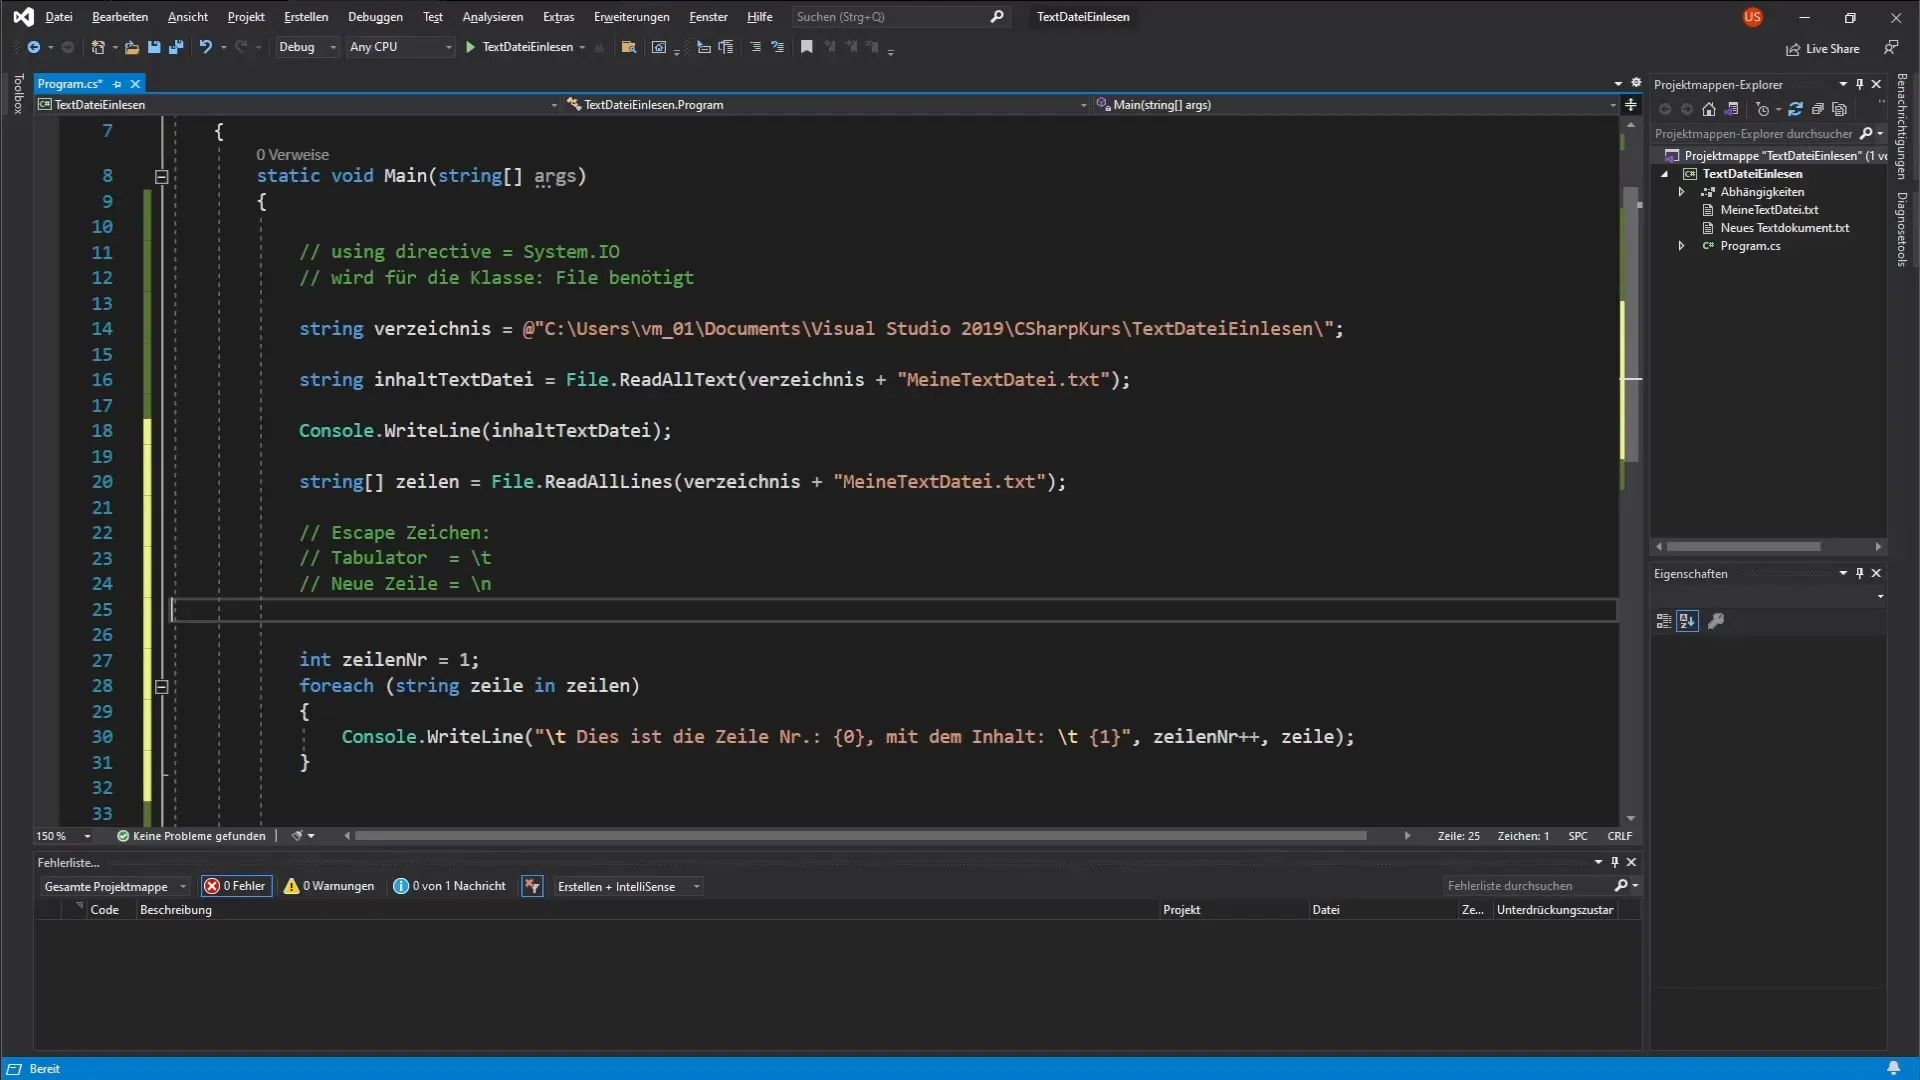
Task: Toggle auto-hide pin of Eigenschaften panel
Action: coord(1860,573)
